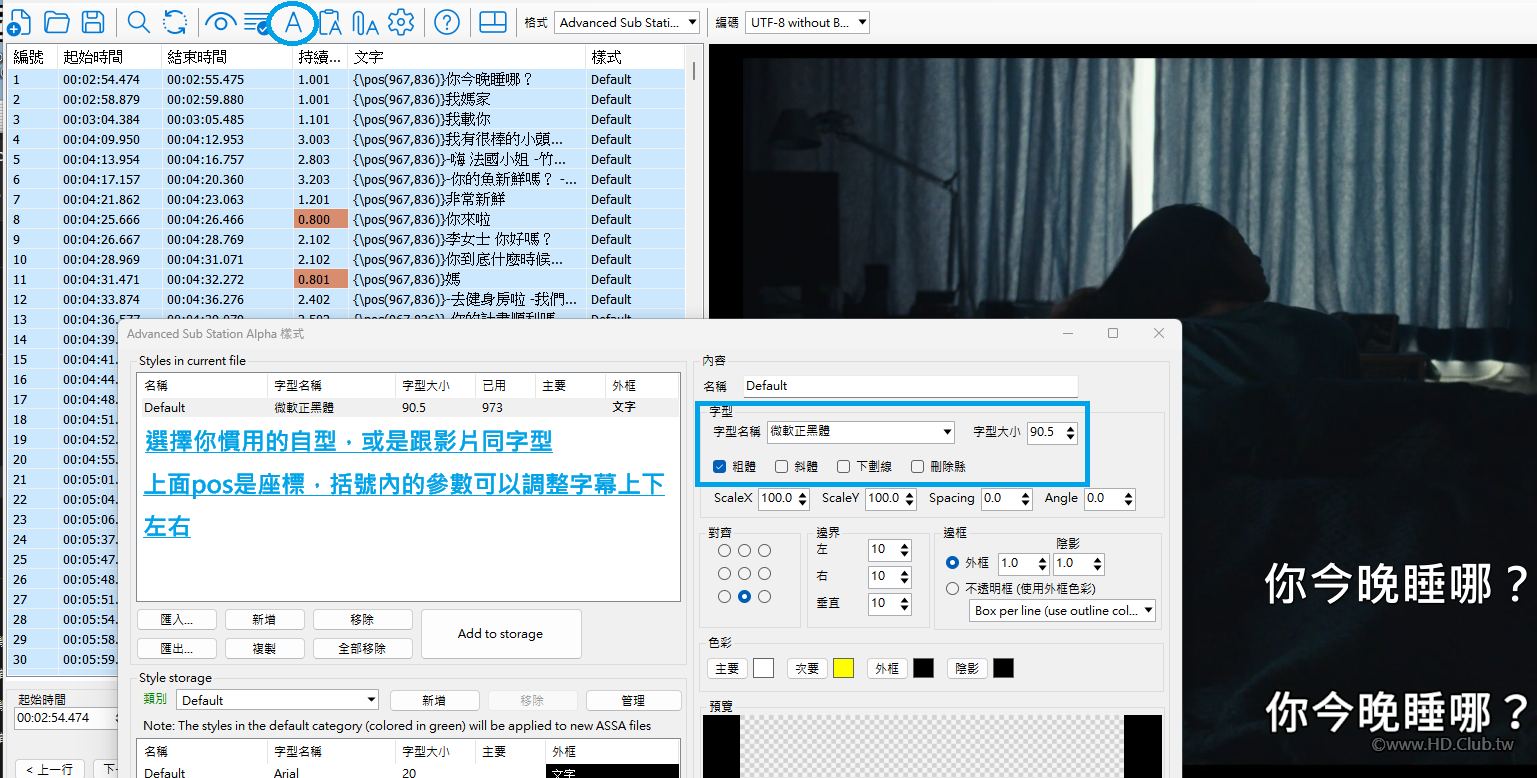Screen dimensions: 1537x778
Task: Expand the 字型名稱 font name dropdown
Action: tap(861, 432)
